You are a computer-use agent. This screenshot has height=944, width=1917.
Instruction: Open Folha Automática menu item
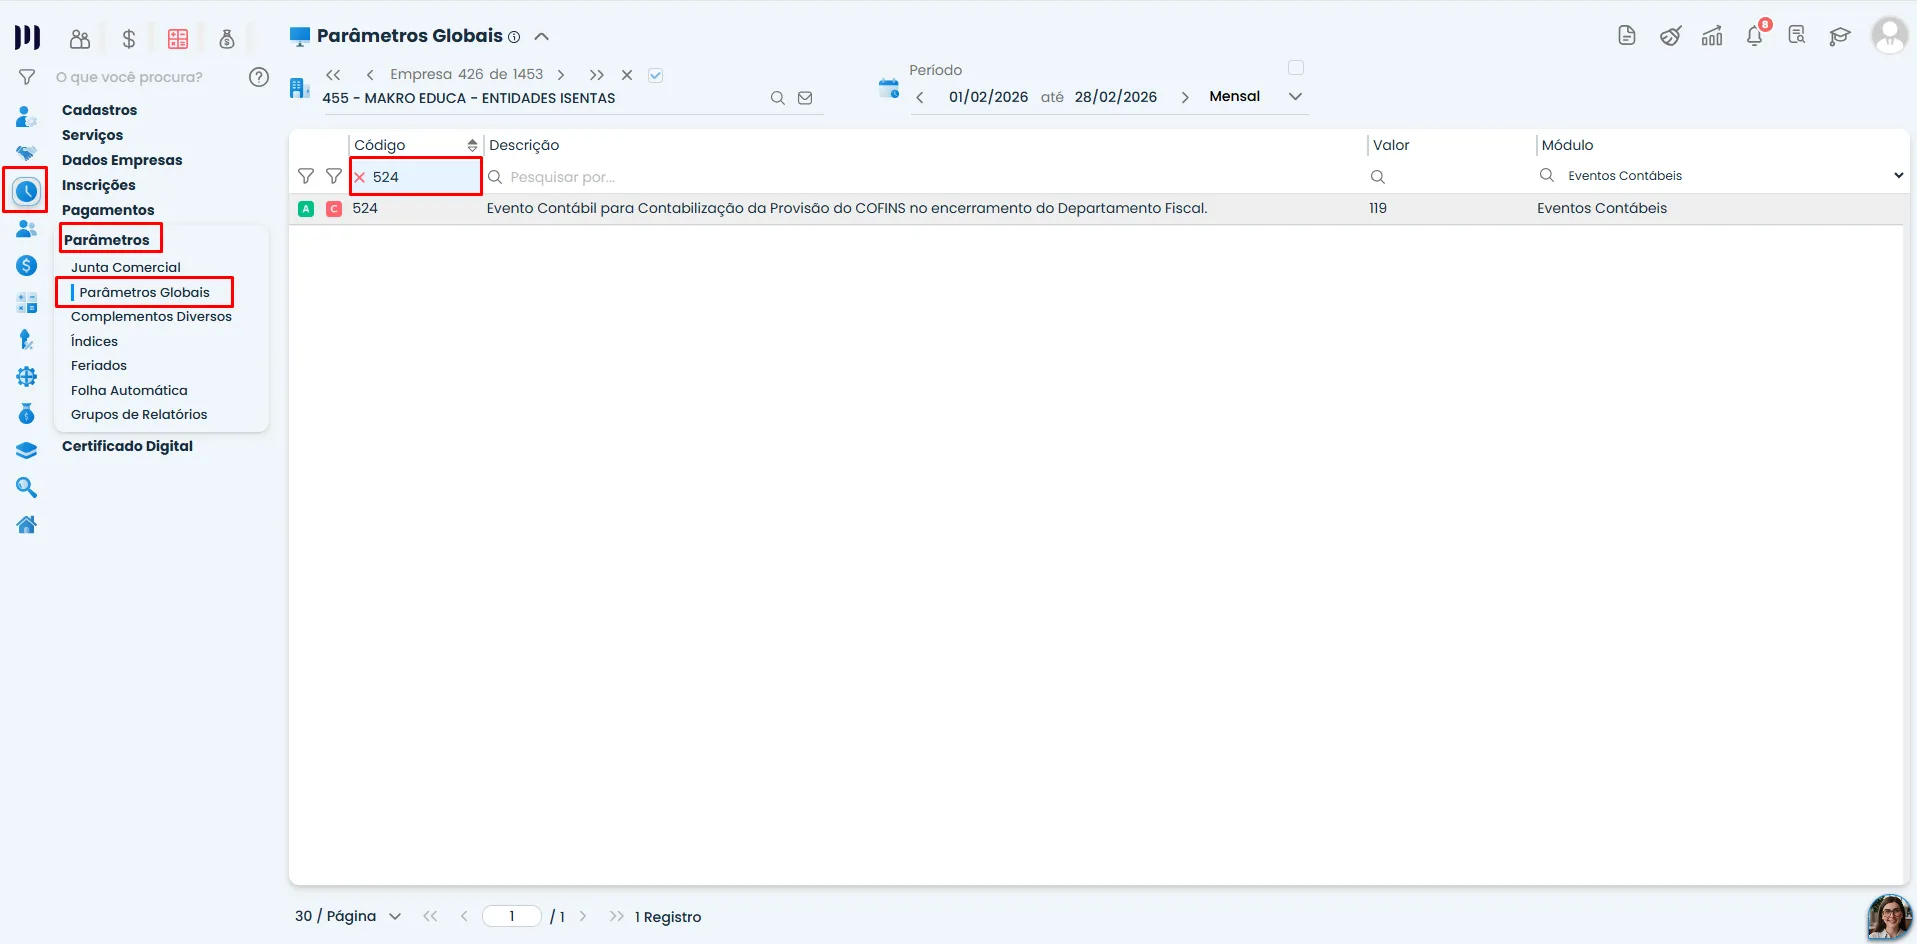(x=129, y=390)
